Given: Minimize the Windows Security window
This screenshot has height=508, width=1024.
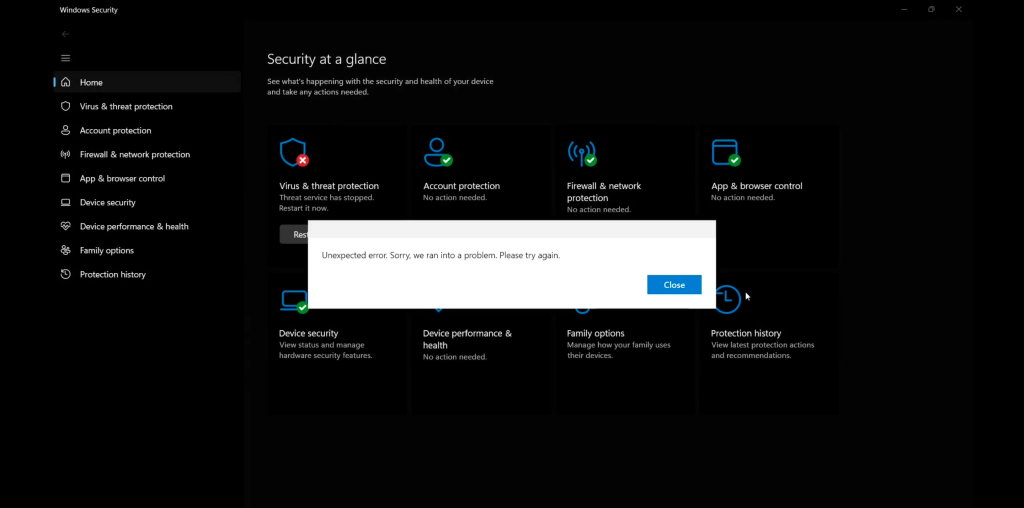Looking at the screenshot, I should click(x=904, y=9).
